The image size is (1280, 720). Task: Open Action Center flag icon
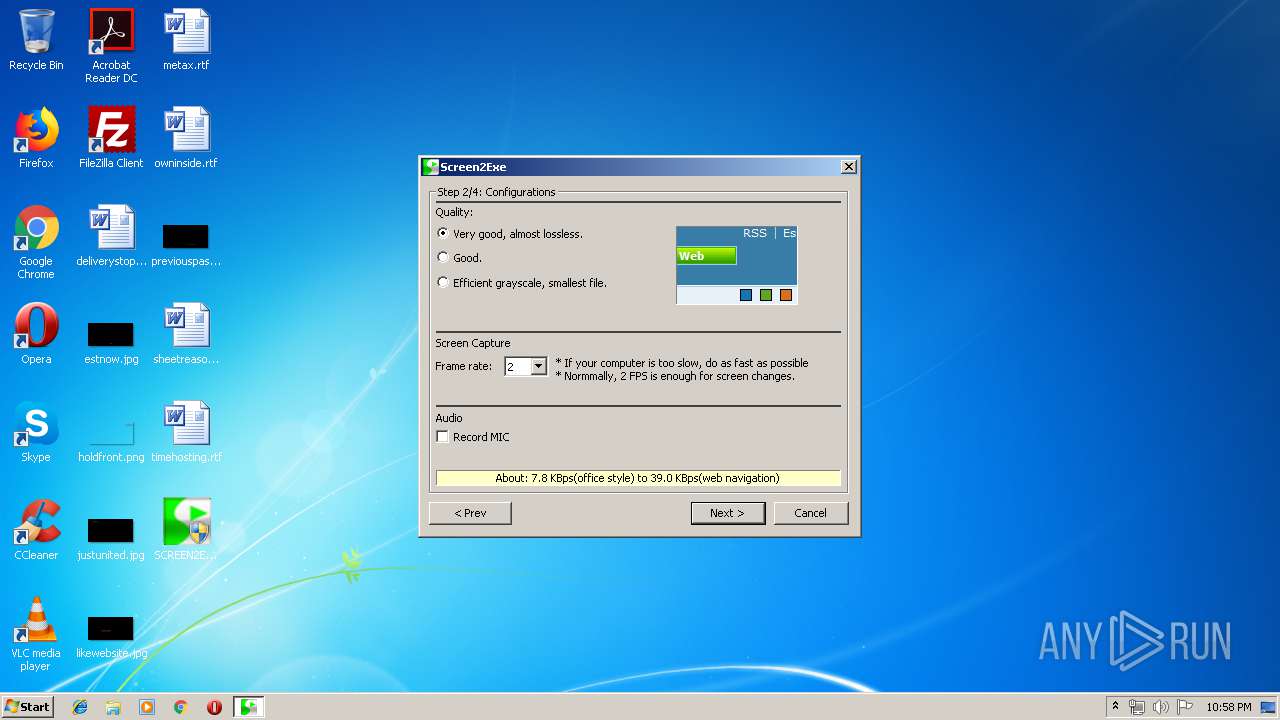tap(1185, 707)
